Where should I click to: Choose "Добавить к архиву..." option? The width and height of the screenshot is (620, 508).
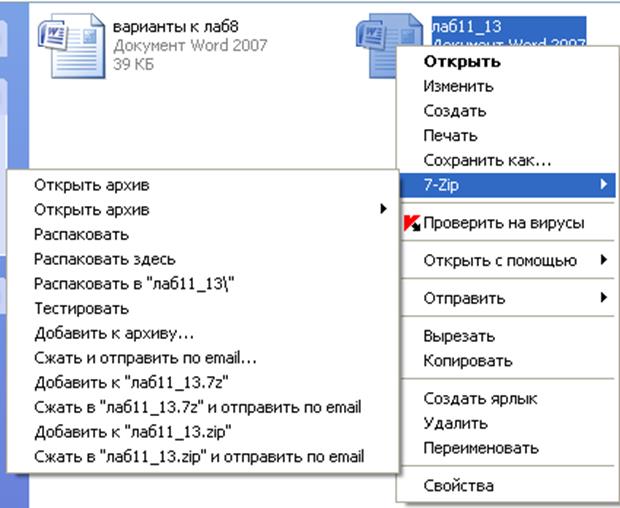(x=114, y=333)
